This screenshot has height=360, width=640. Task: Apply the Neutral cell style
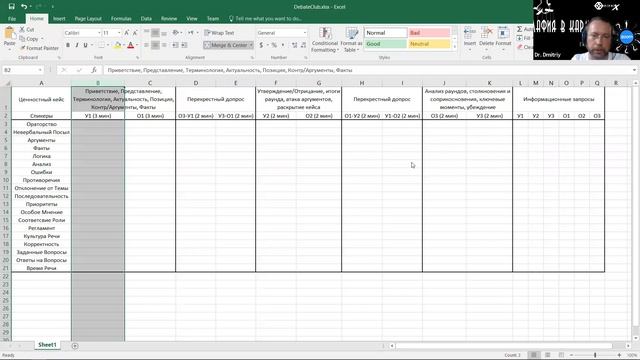tap(429, 44)
